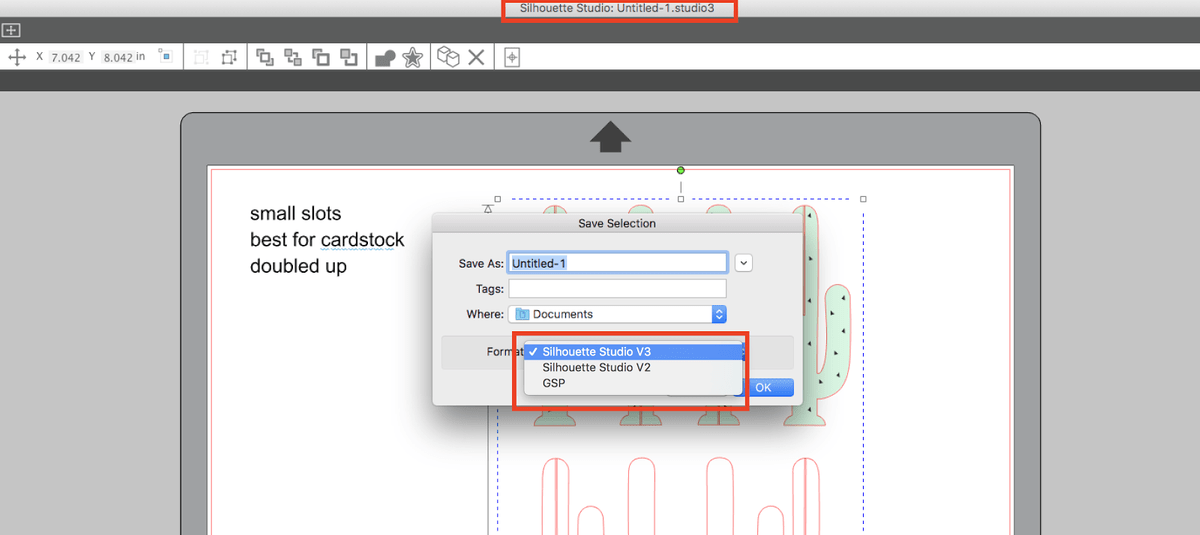The width and height of the screenshot is (1200, 535).
Task: Click the Group selected shapes icon
Action: (201, 57)
